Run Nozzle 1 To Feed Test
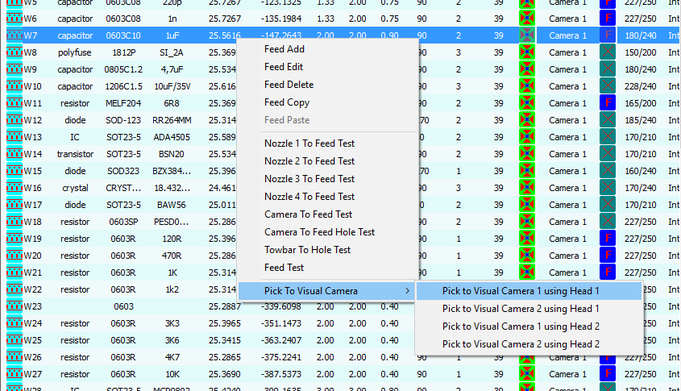This screenshot has width=681, height=391. click(309, 143)
